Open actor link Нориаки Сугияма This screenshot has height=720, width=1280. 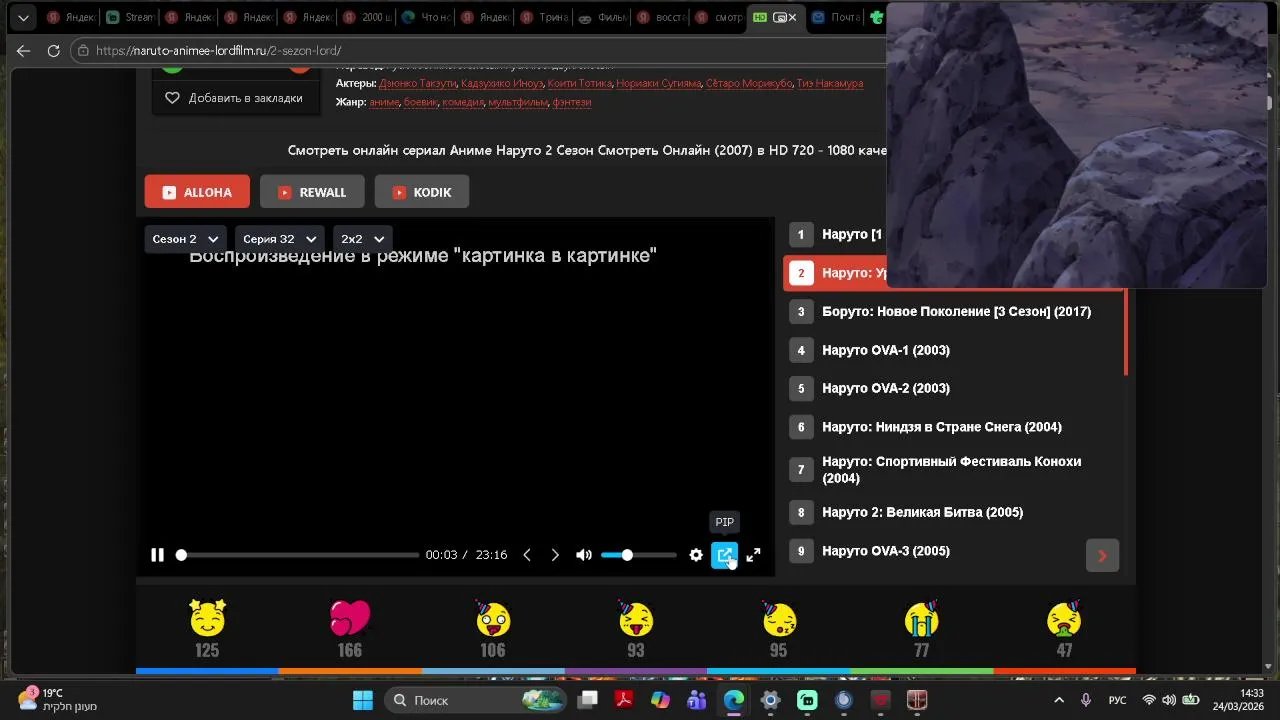(x=658, y=83)
